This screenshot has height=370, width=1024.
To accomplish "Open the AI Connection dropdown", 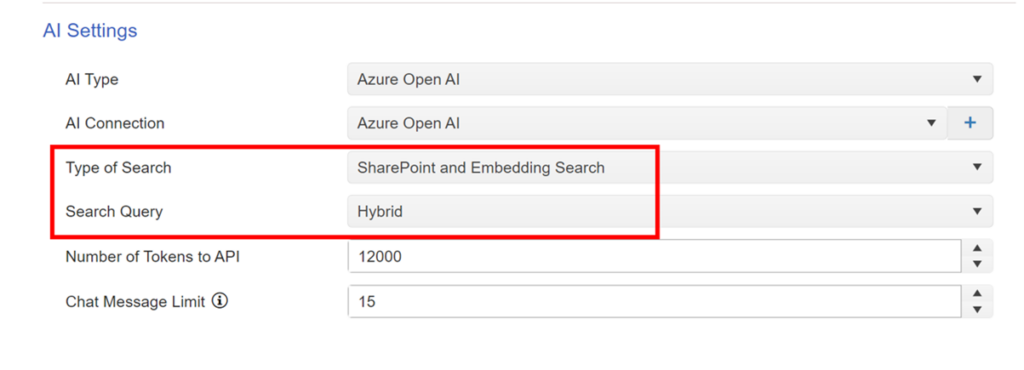I will 647,123.
